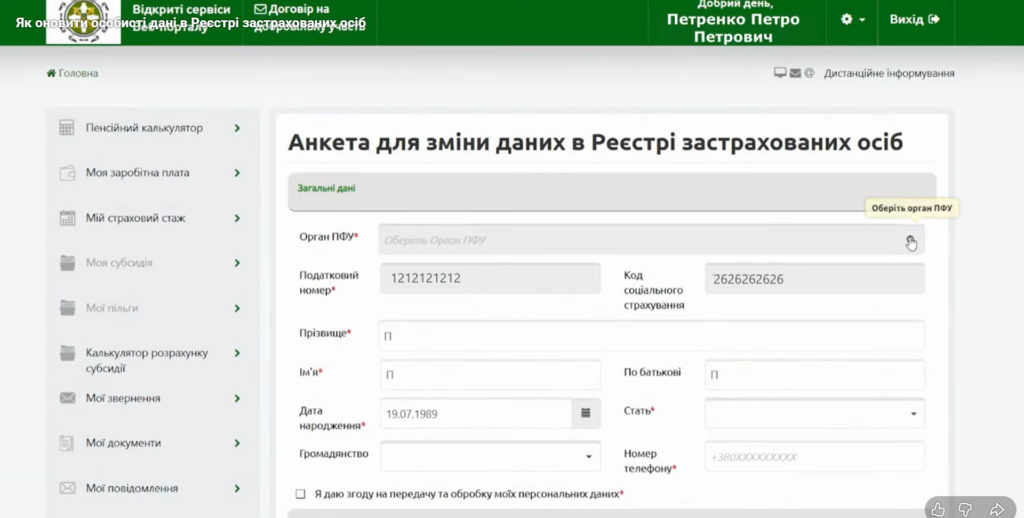Open the Стать dropdown
This screenshot has height=518, width=1024.
(814, 413)
